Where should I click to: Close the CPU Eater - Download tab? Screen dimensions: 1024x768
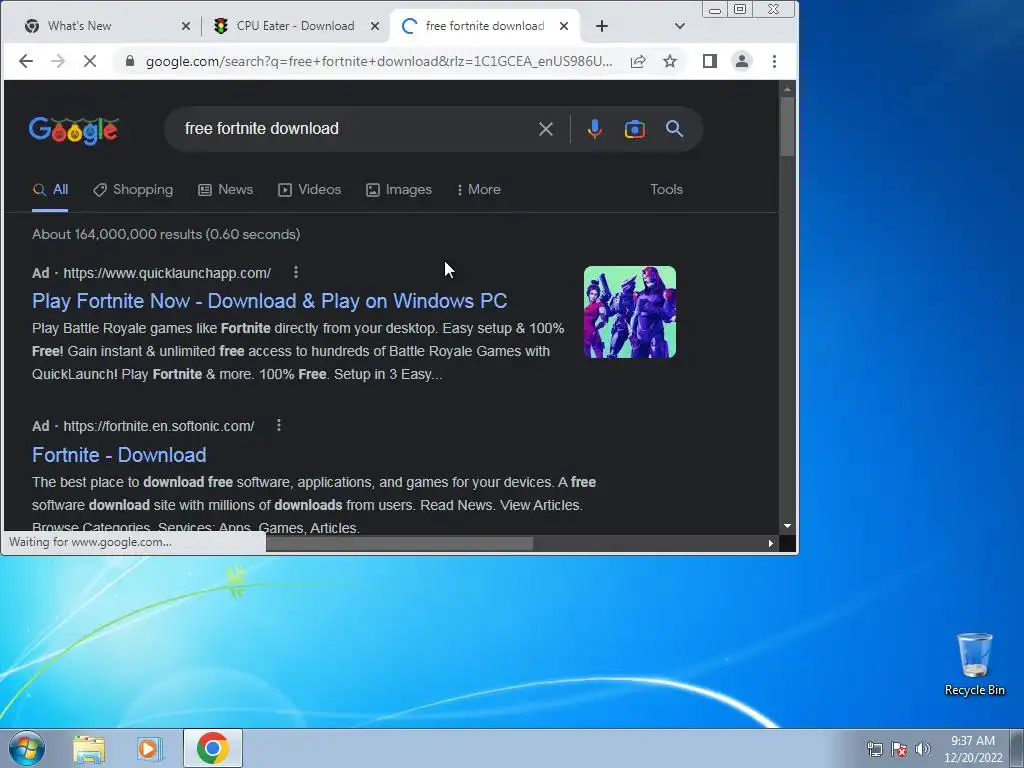tap(375, 26)
